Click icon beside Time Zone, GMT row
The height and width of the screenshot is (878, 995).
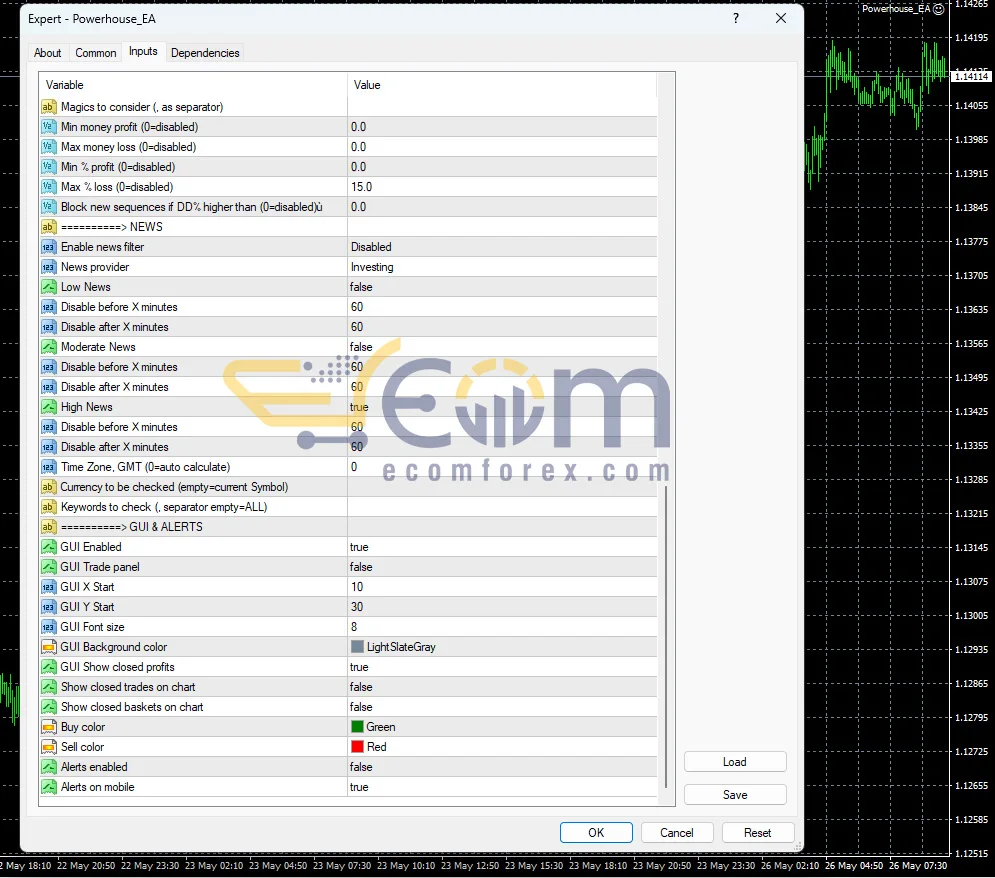(x=48, y=467)
